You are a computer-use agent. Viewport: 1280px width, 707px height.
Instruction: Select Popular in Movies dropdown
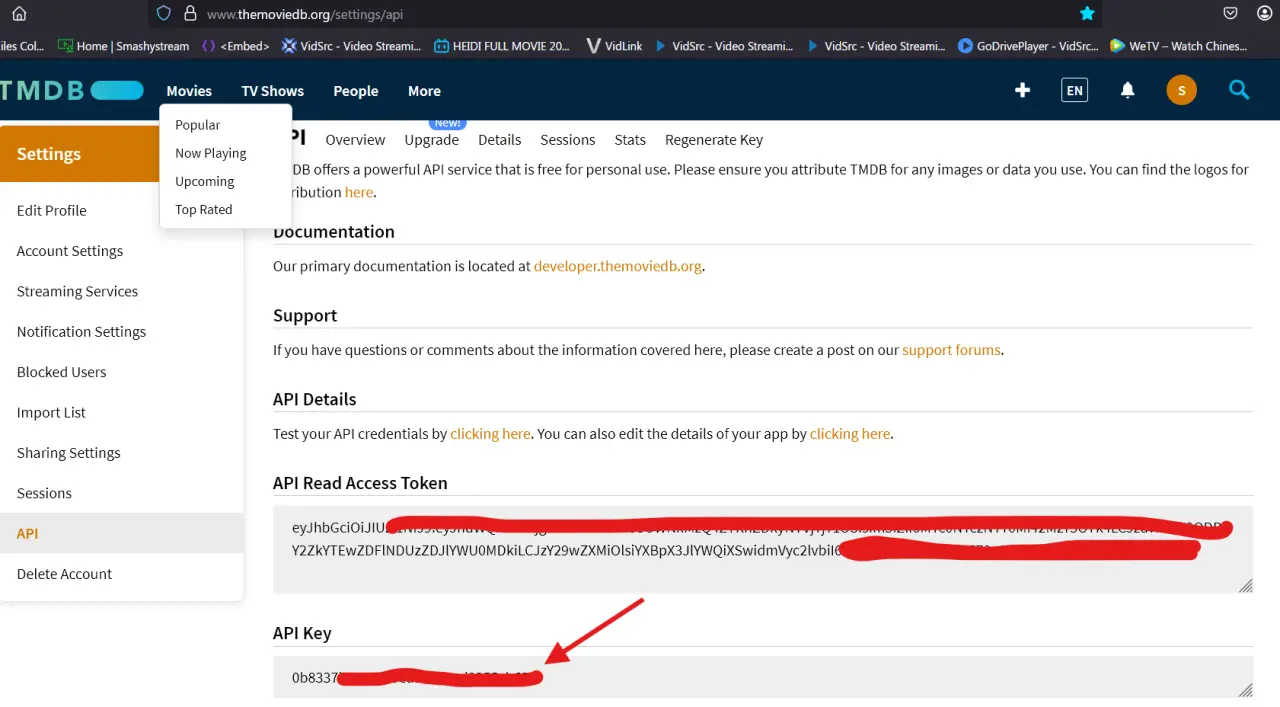pyautogui.click(x=197, y=125)
